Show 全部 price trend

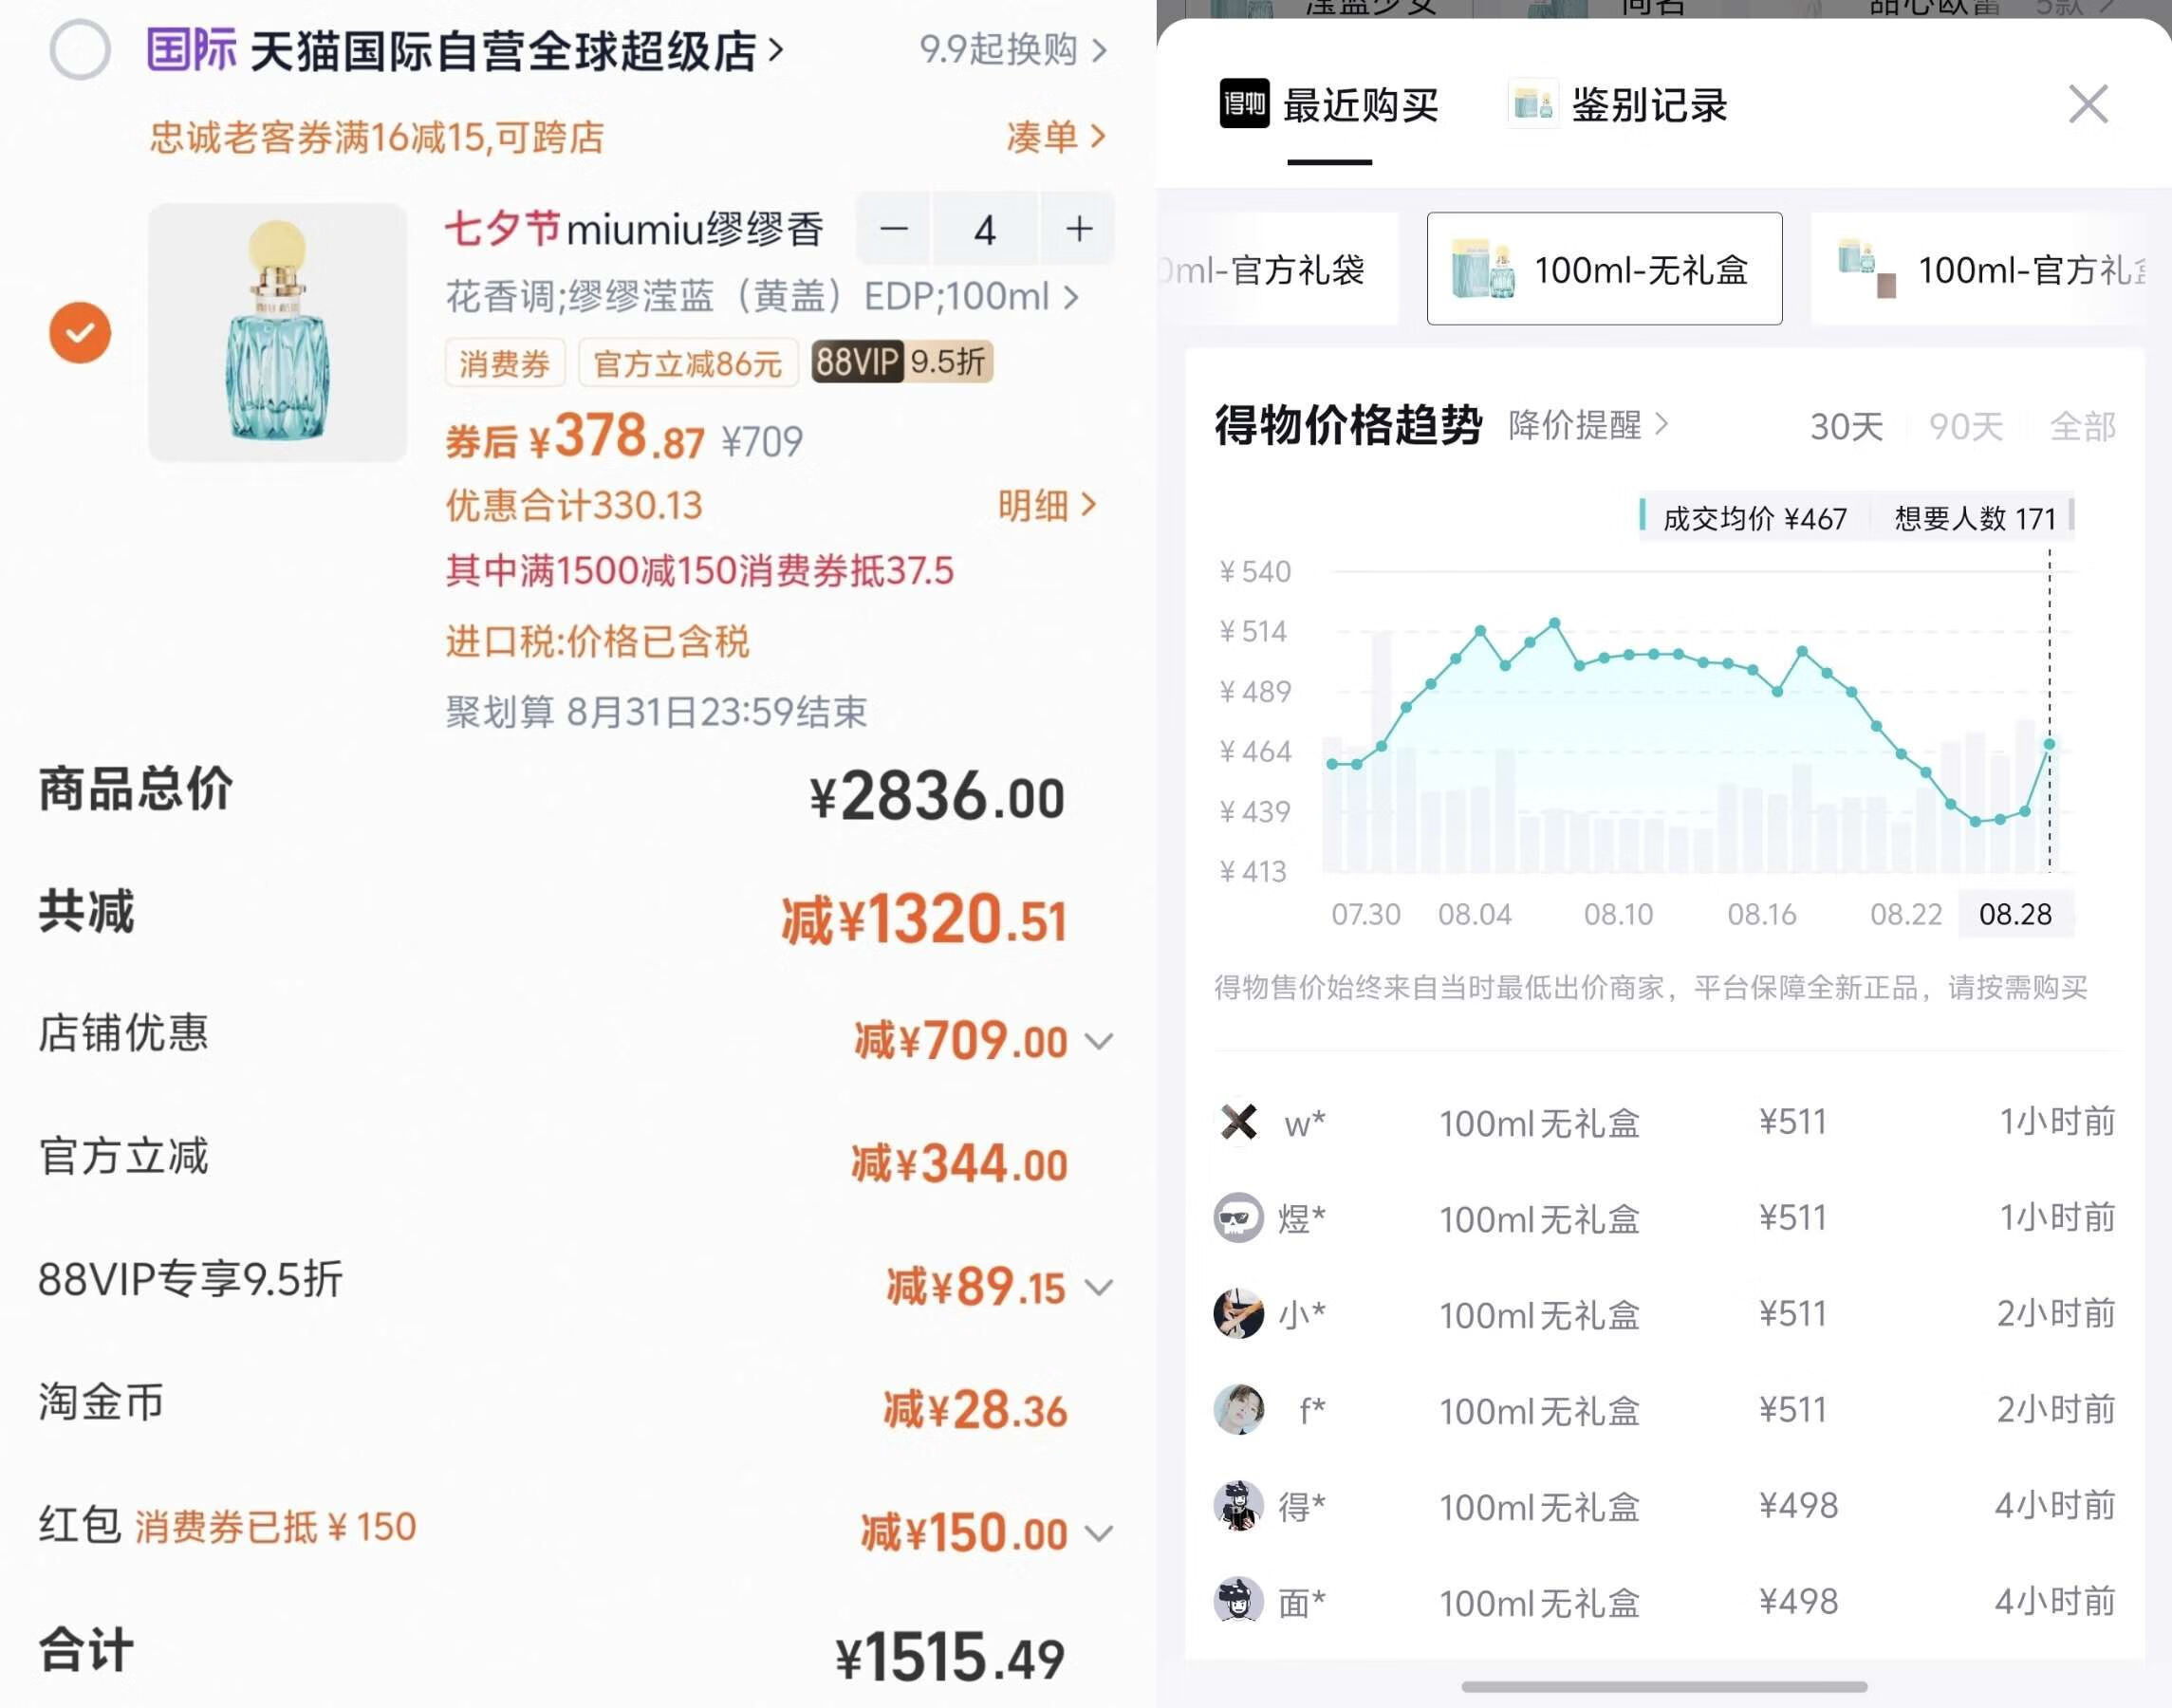coord(2083,427)
